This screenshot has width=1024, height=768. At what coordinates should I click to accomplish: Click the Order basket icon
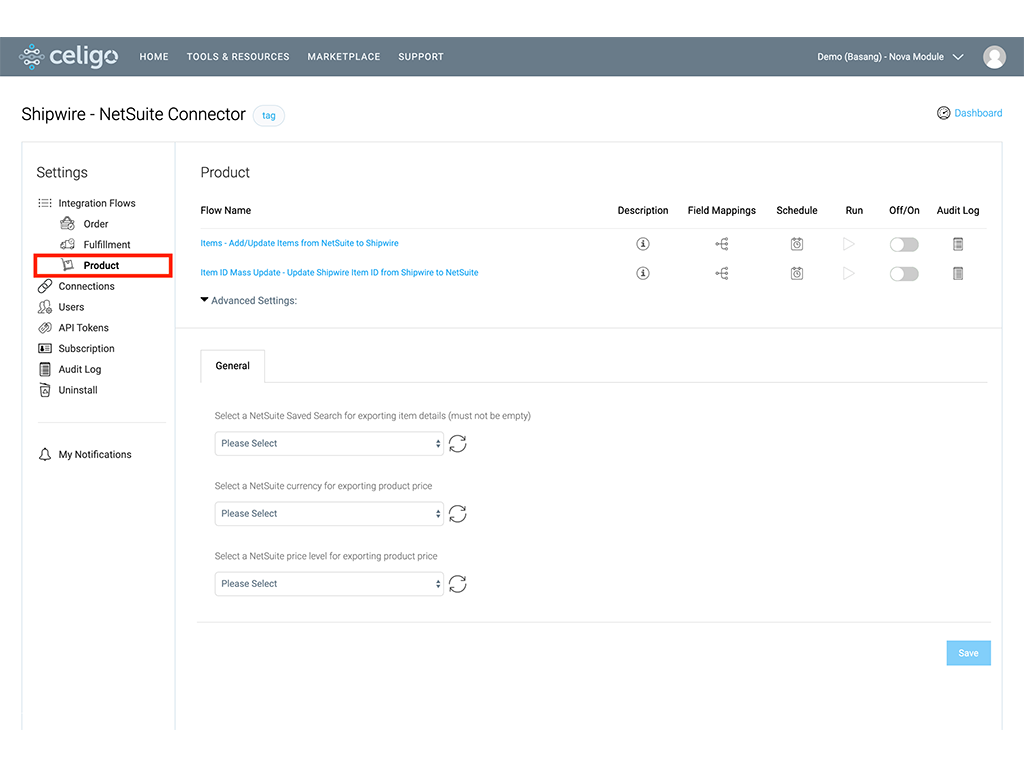(x=67, y=224)
